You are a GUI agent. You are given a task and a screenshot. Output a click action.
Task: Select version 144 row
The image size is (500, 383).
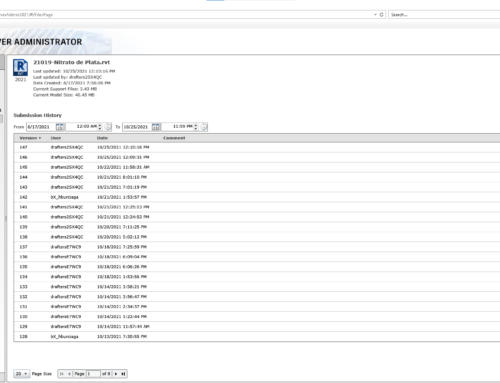[x=257, y=177]
